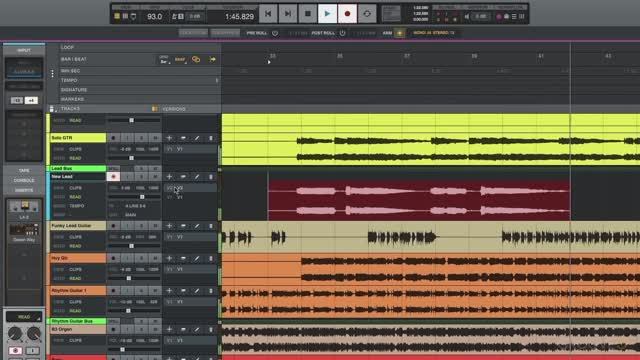Arm record on Rhythm Guitar 1

(113, 291)
